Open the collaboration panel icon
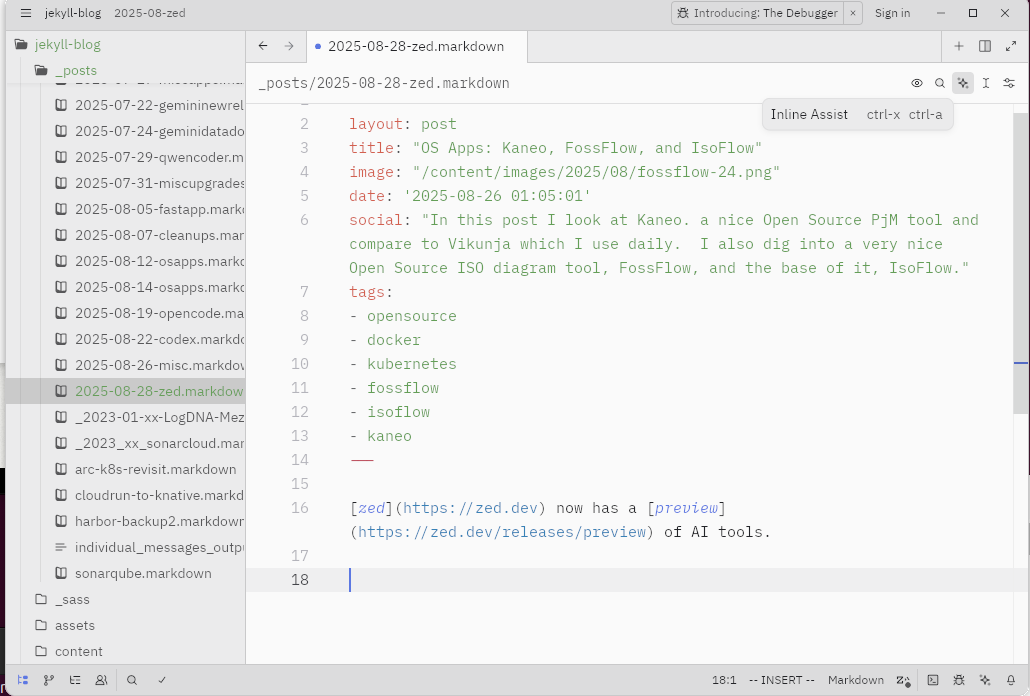 (x=101, y=680)
